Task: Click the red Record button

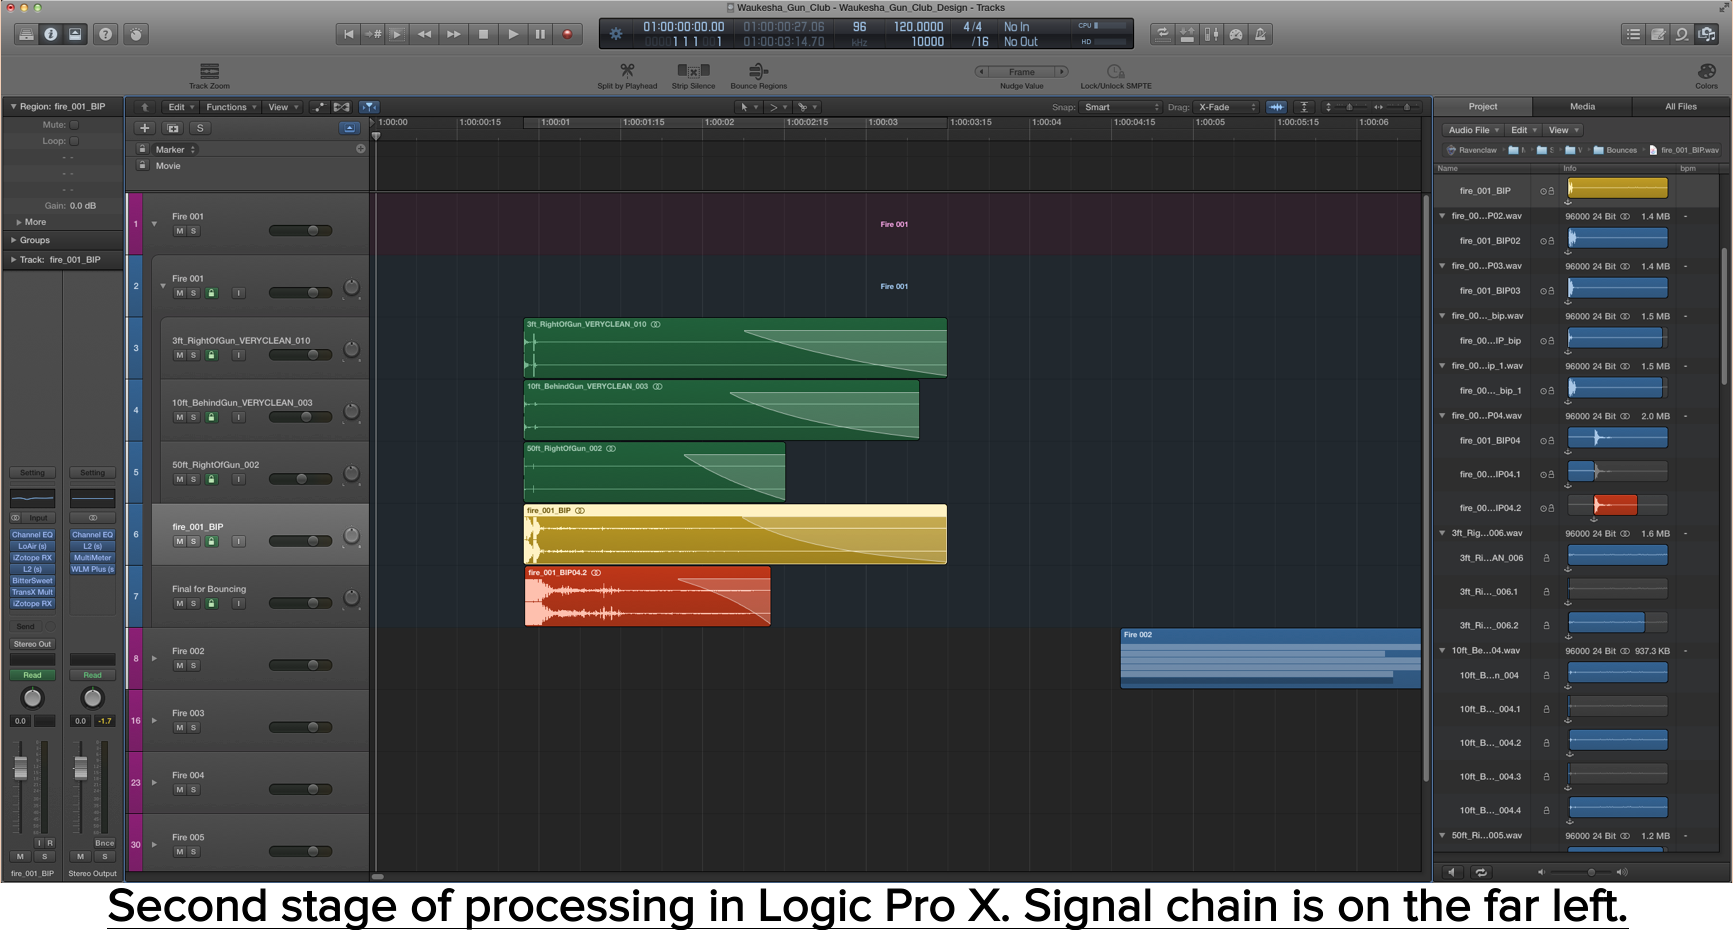Action: [x=568, y=34]
